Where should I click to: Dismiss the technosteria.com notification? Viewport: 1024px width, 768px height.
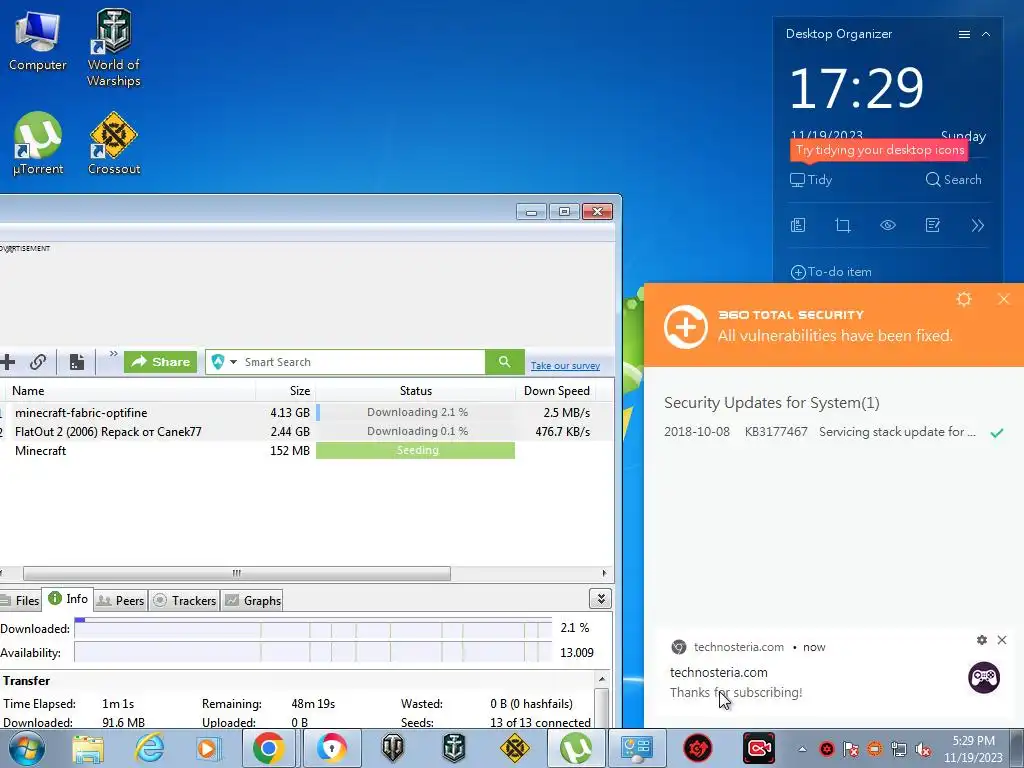(1002, 640)
